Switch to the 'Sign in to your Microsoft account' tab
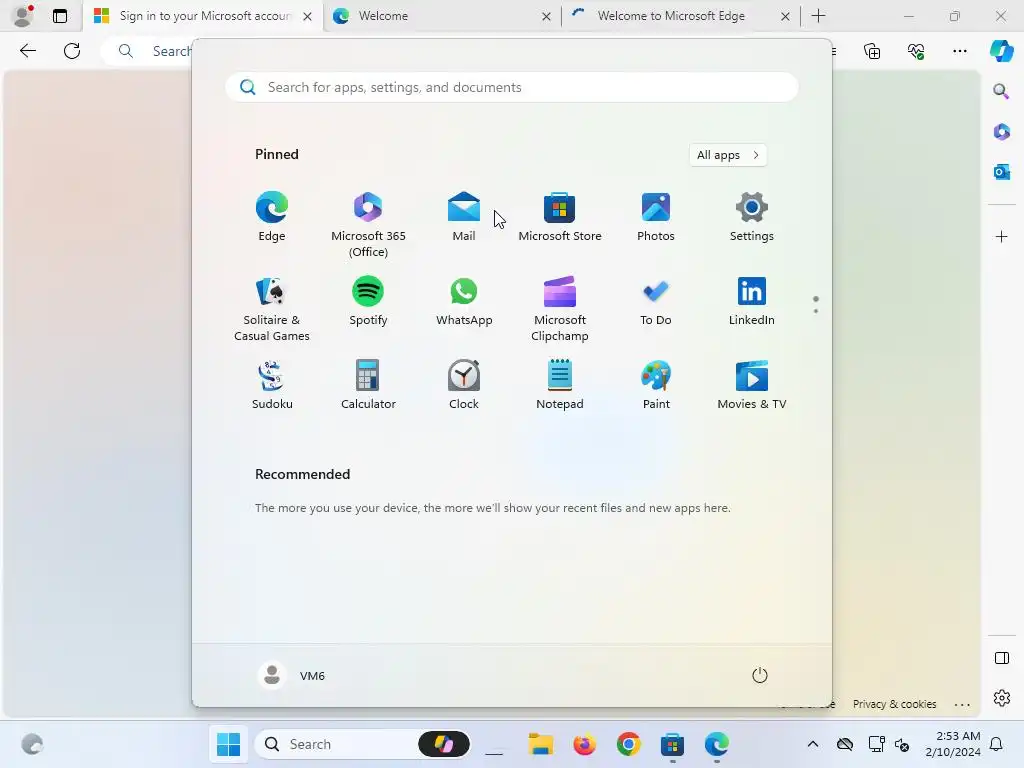The image size is (1024, 768). tap(202, 16)
